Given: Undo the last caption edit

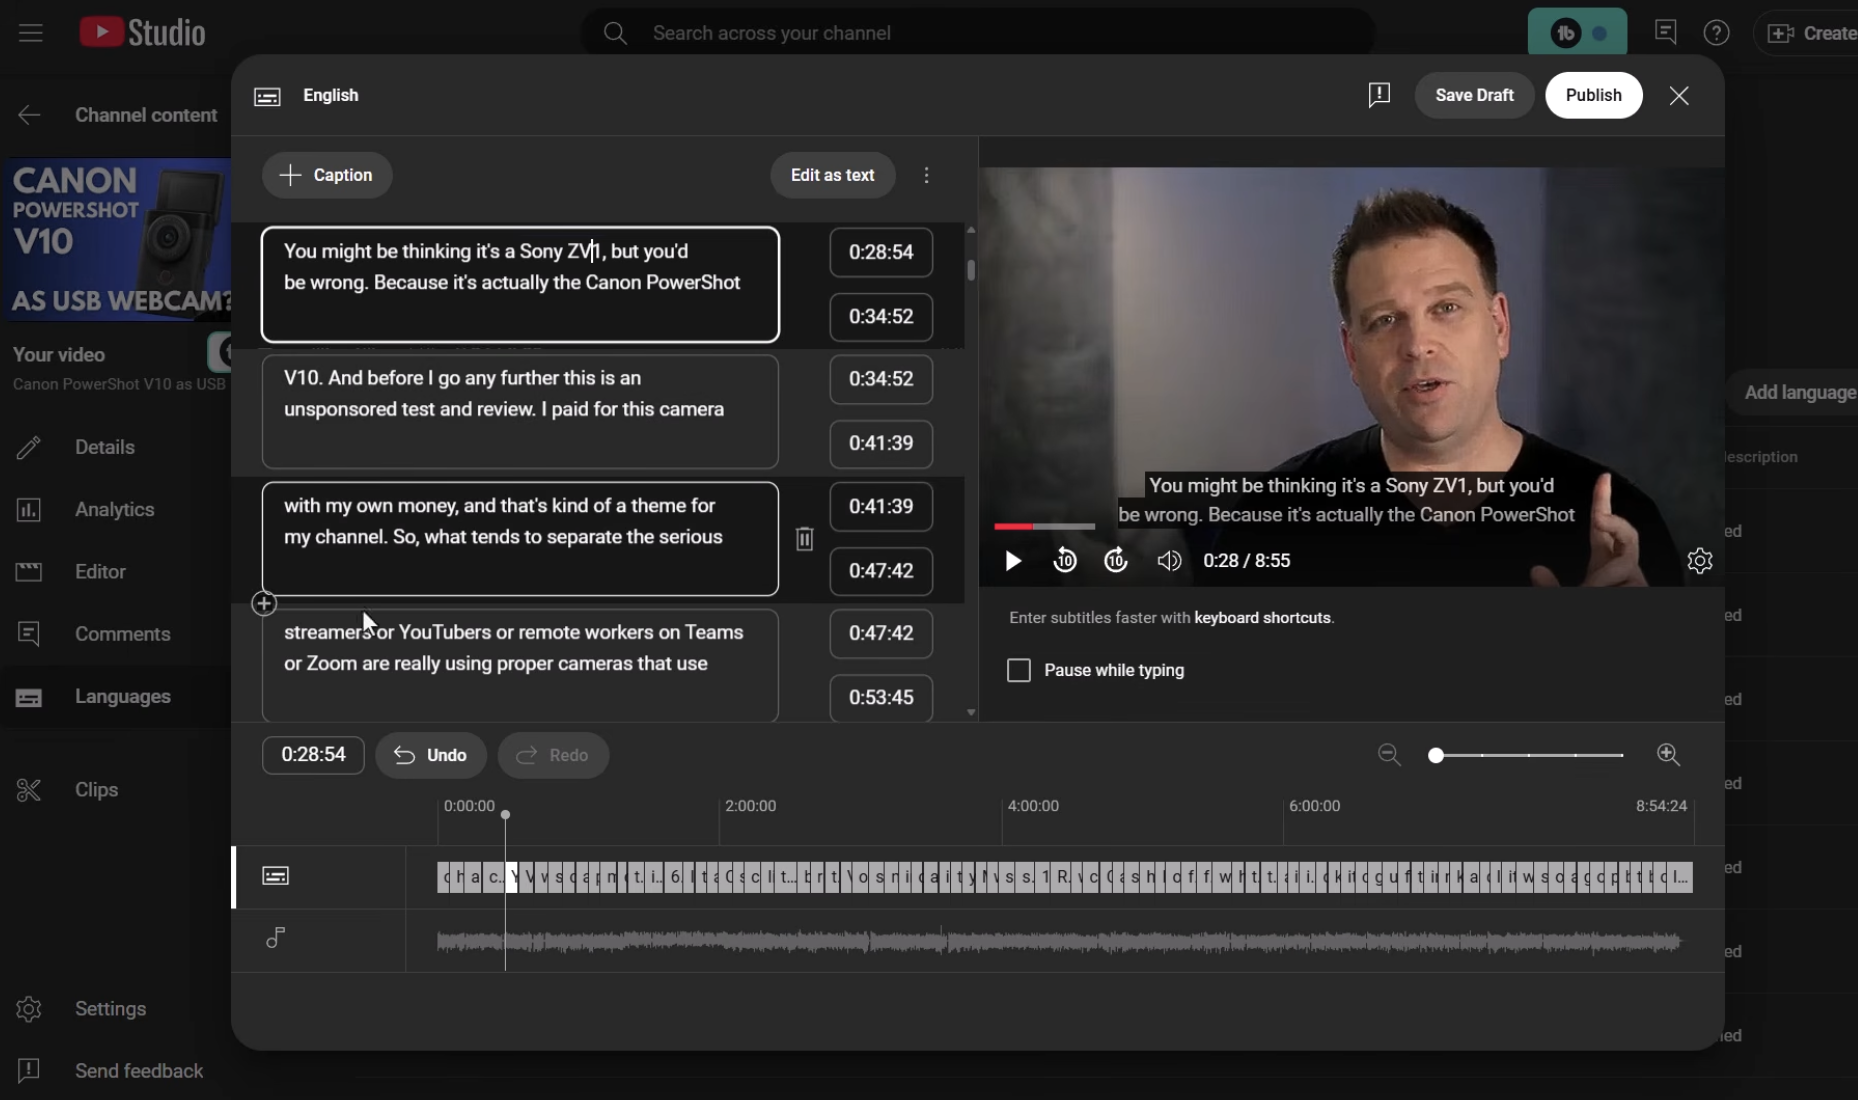Looking at the screenshot, I should (x=431, y=755).
